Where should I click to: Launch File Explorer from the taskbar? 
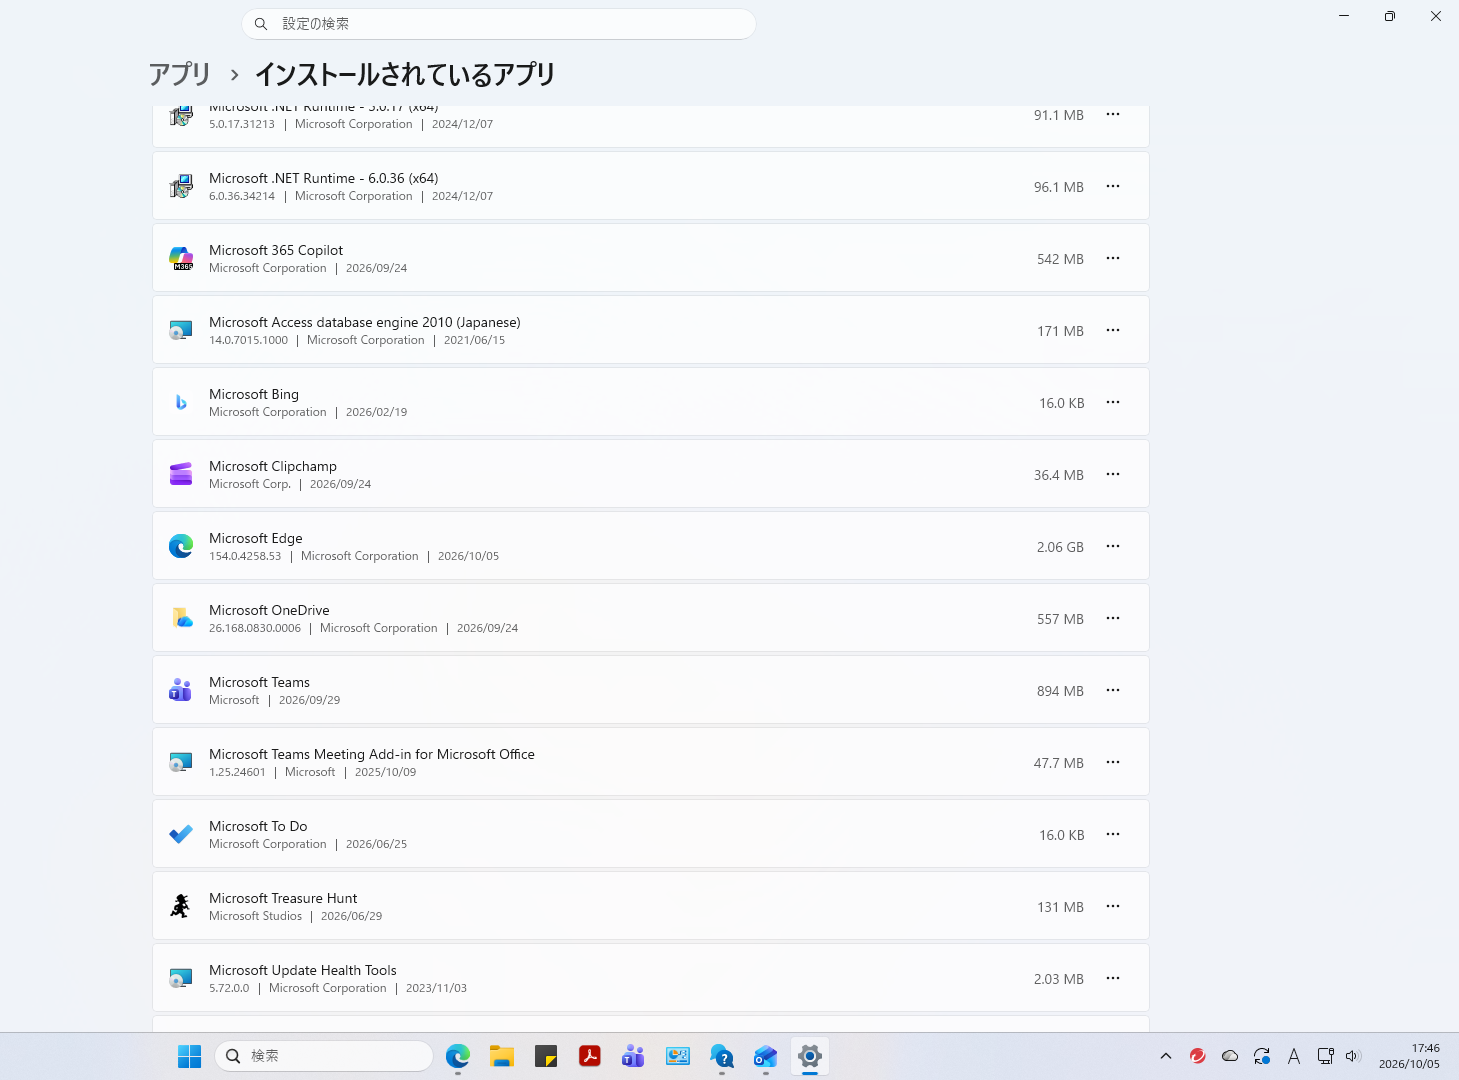(502, 1056)
